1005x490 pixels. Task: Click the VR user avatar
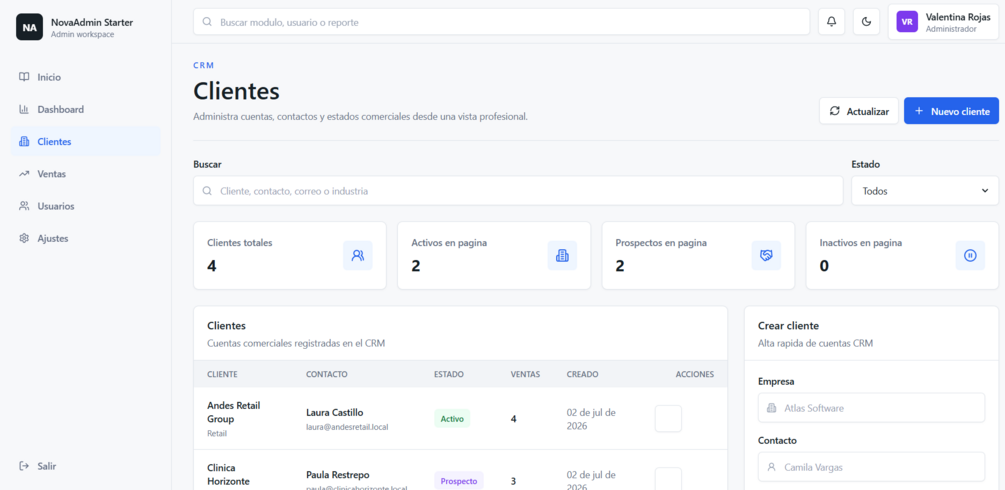click(907, 22)
